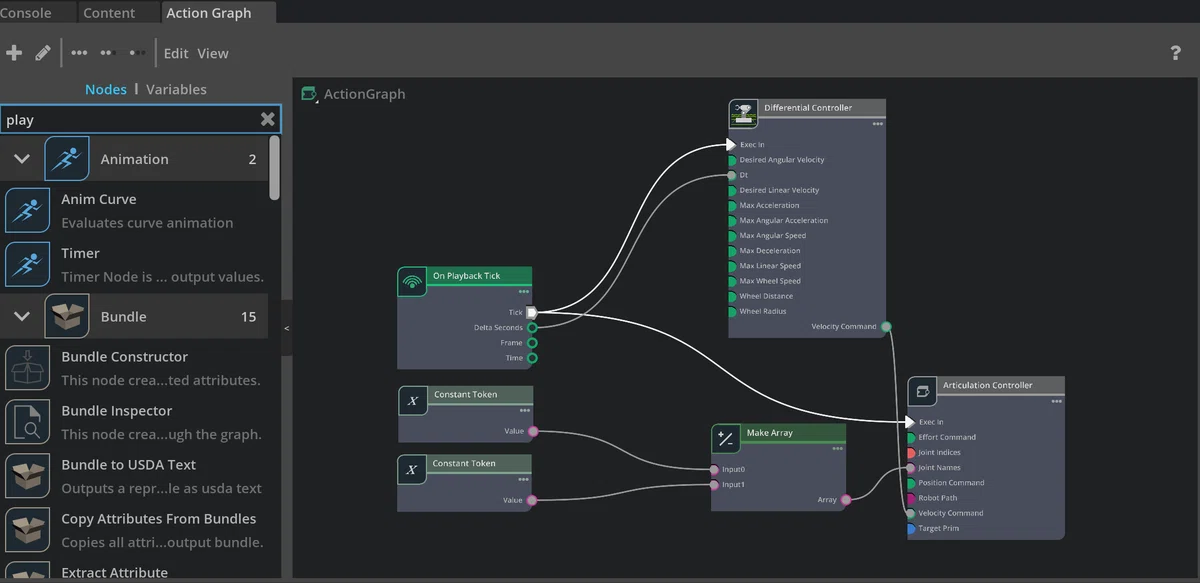The height and width of the screenshot is (583, 1200).
Task: Click the Joint Names input port
Action: pos(910,467)
